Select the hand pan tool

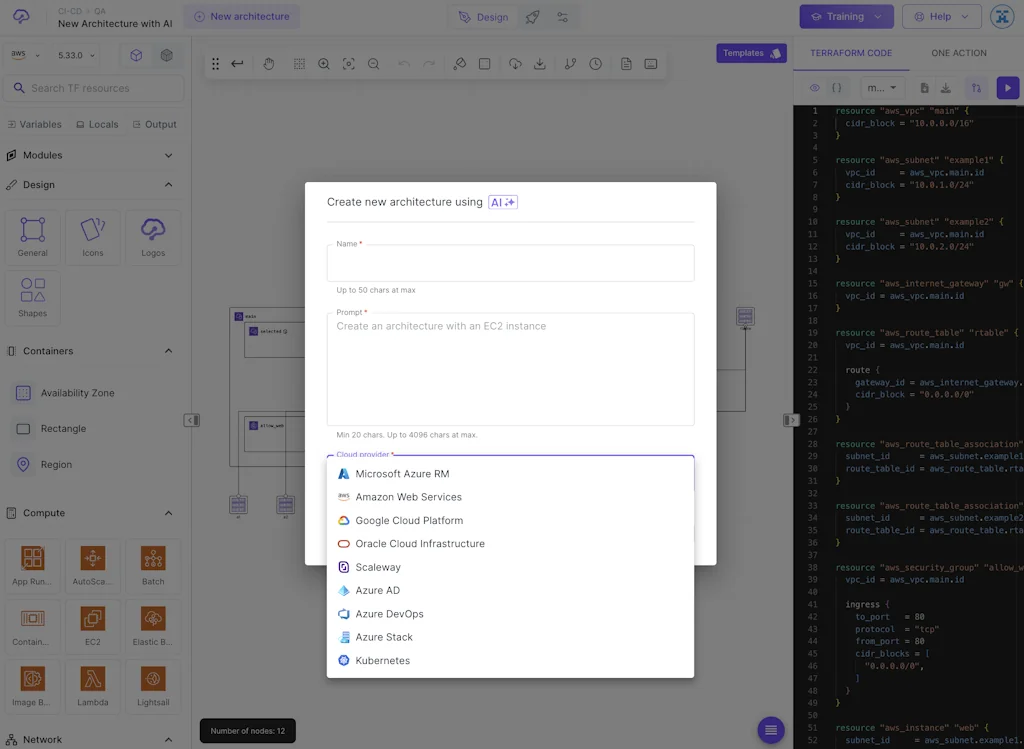tap(269, 64)
